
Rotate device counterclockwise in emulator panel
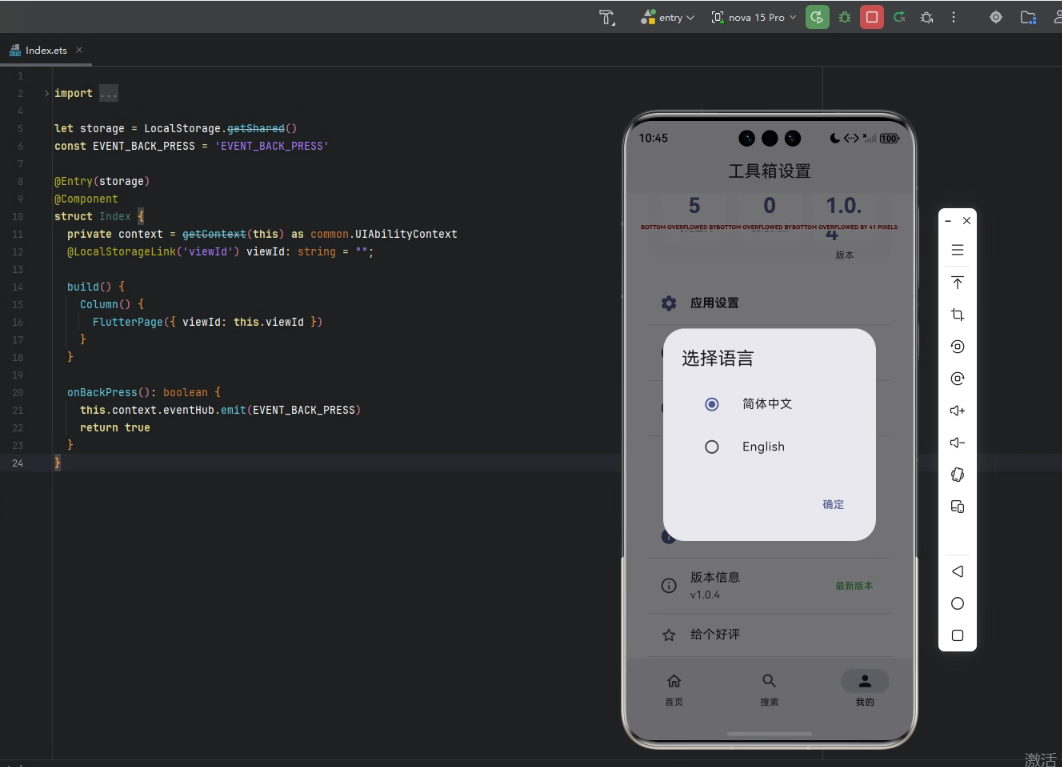point(957,346)
